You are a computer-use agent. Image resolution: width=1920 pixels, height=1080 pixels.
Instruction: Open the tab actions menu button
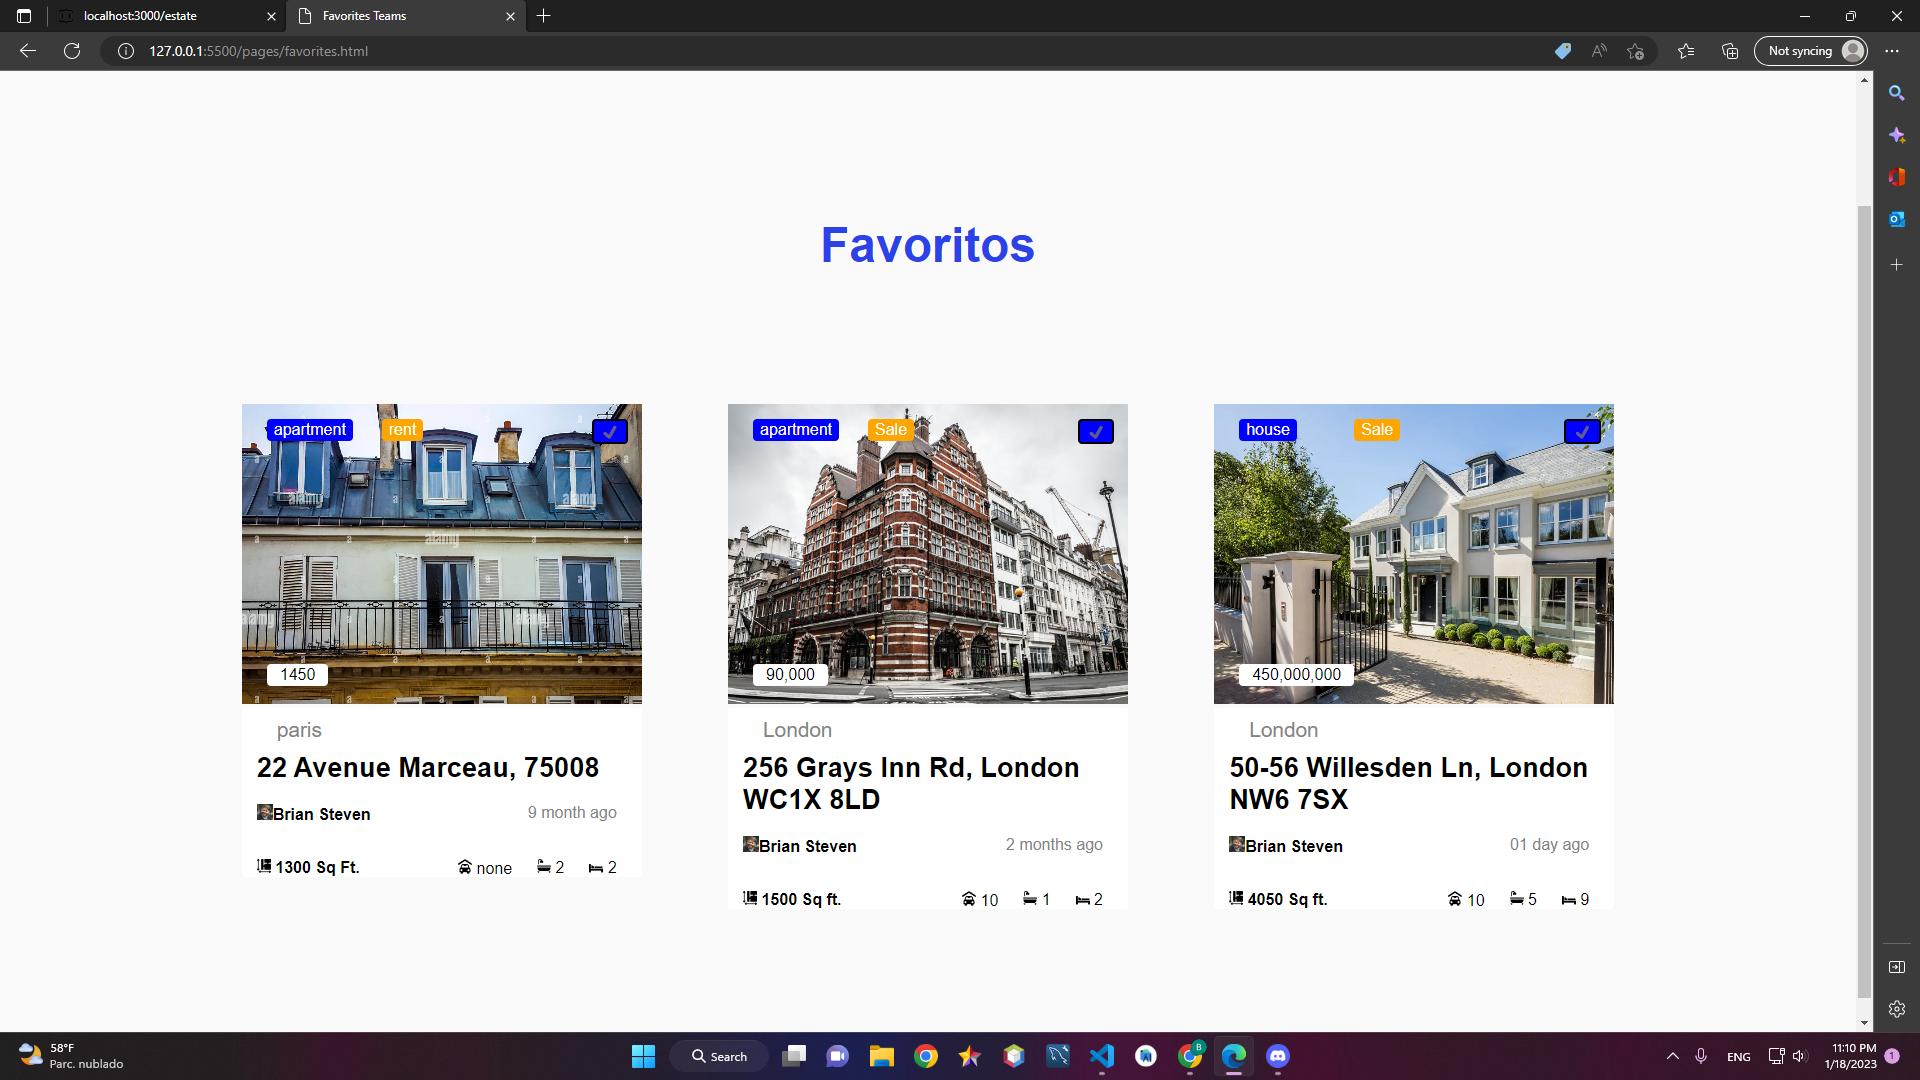click(x=24, y=16)
